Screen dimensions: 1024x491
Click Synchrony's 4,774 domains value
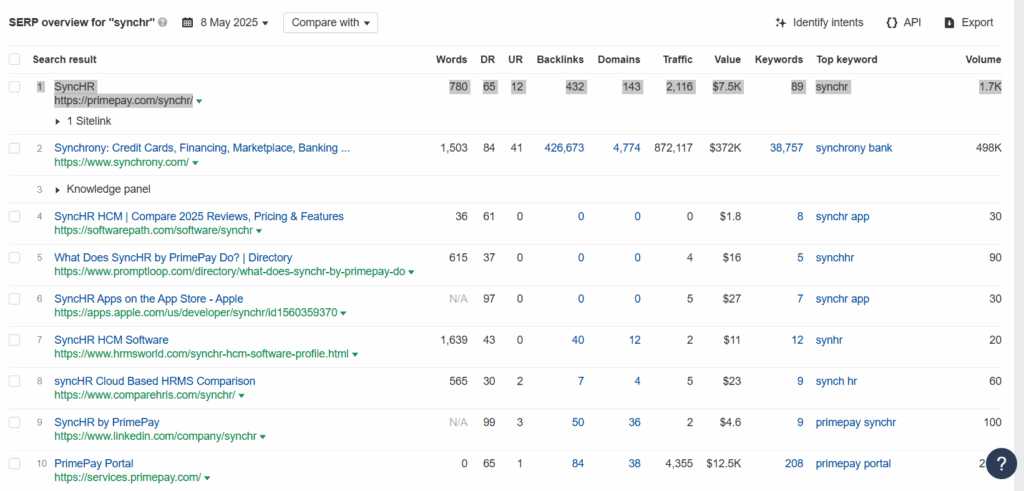(626, 148)
